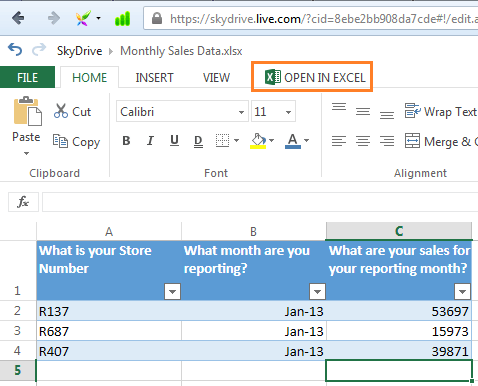Toggle double underline formatting
This screenshot has width=478, height=386.
click(198, 141)
